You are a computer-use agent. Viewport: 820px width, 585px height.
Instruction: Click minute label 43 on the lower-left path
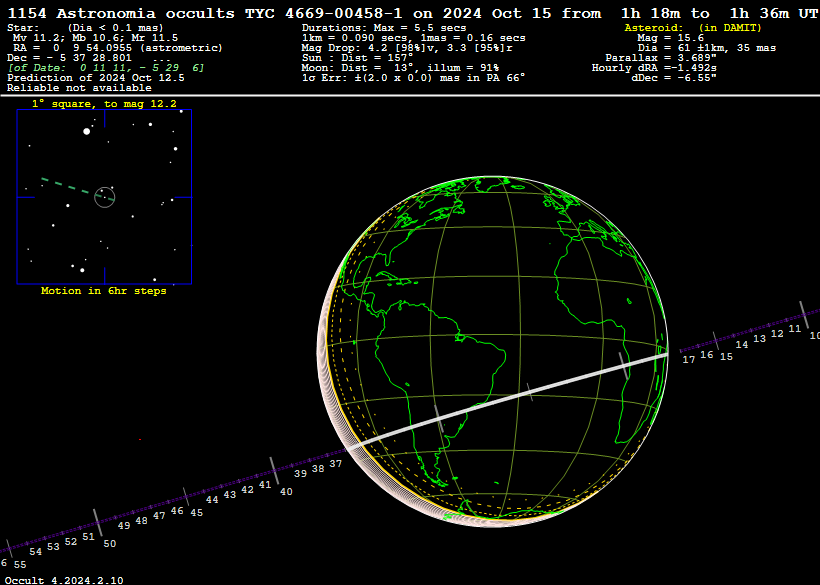click(230, 495)
